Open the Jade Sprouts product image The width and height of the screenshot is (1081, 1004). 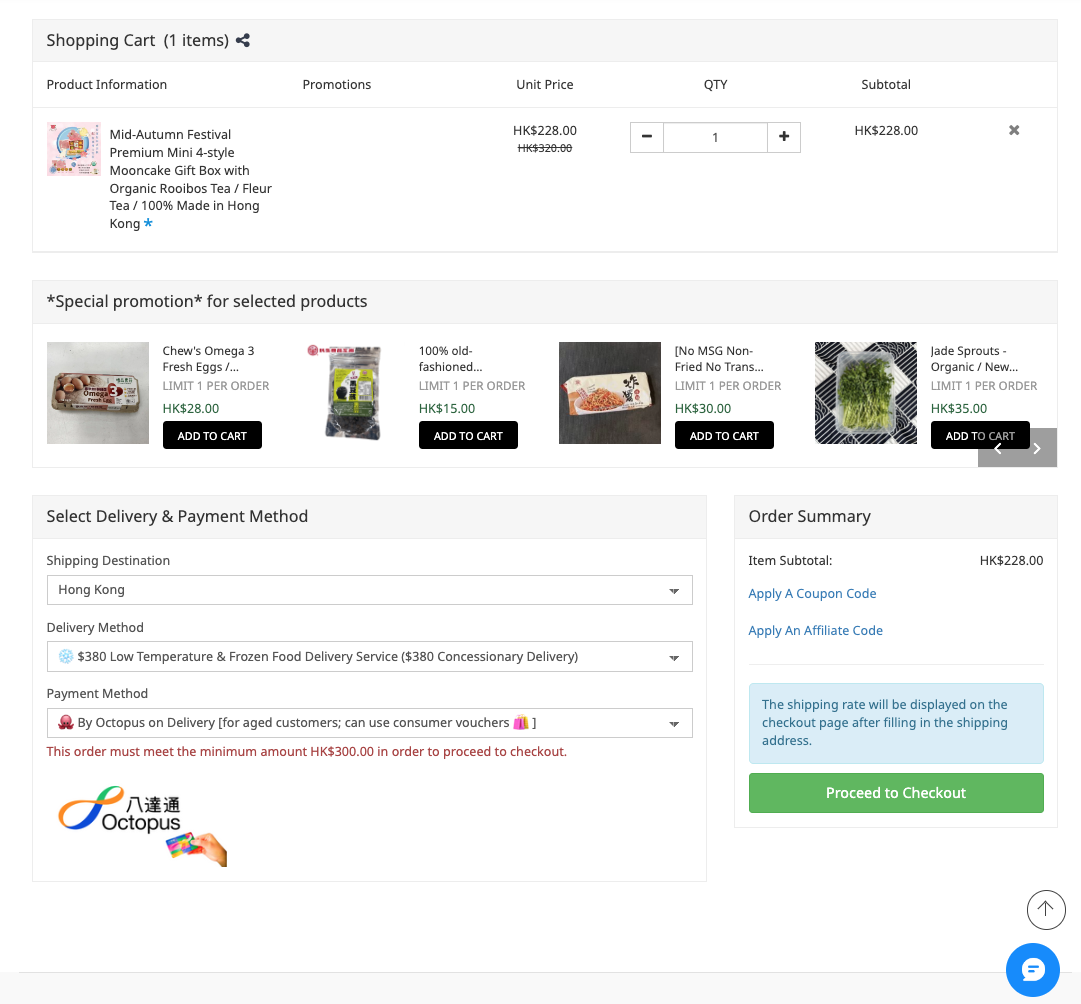pos(865,393)
